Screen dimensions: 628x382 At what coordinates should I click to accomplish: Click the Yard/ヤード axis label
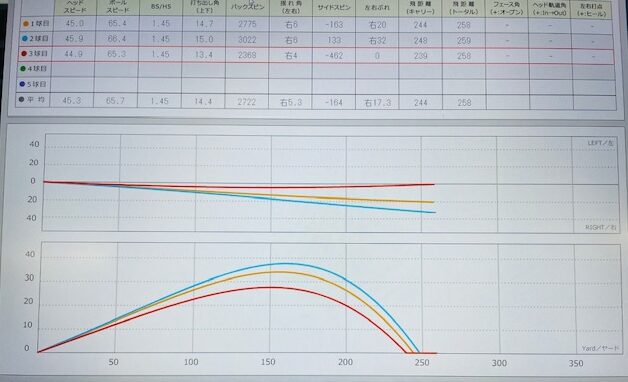(x=600, y=348)
